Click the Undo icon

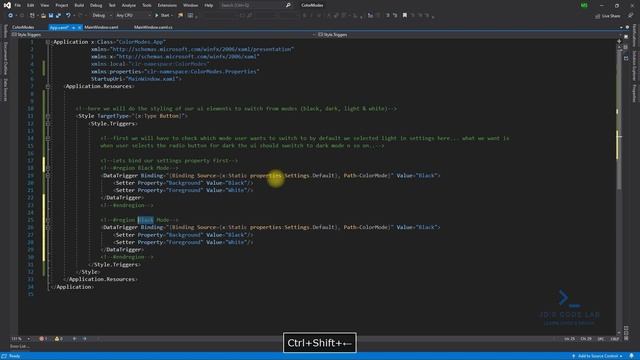click(x=68, y=16)
